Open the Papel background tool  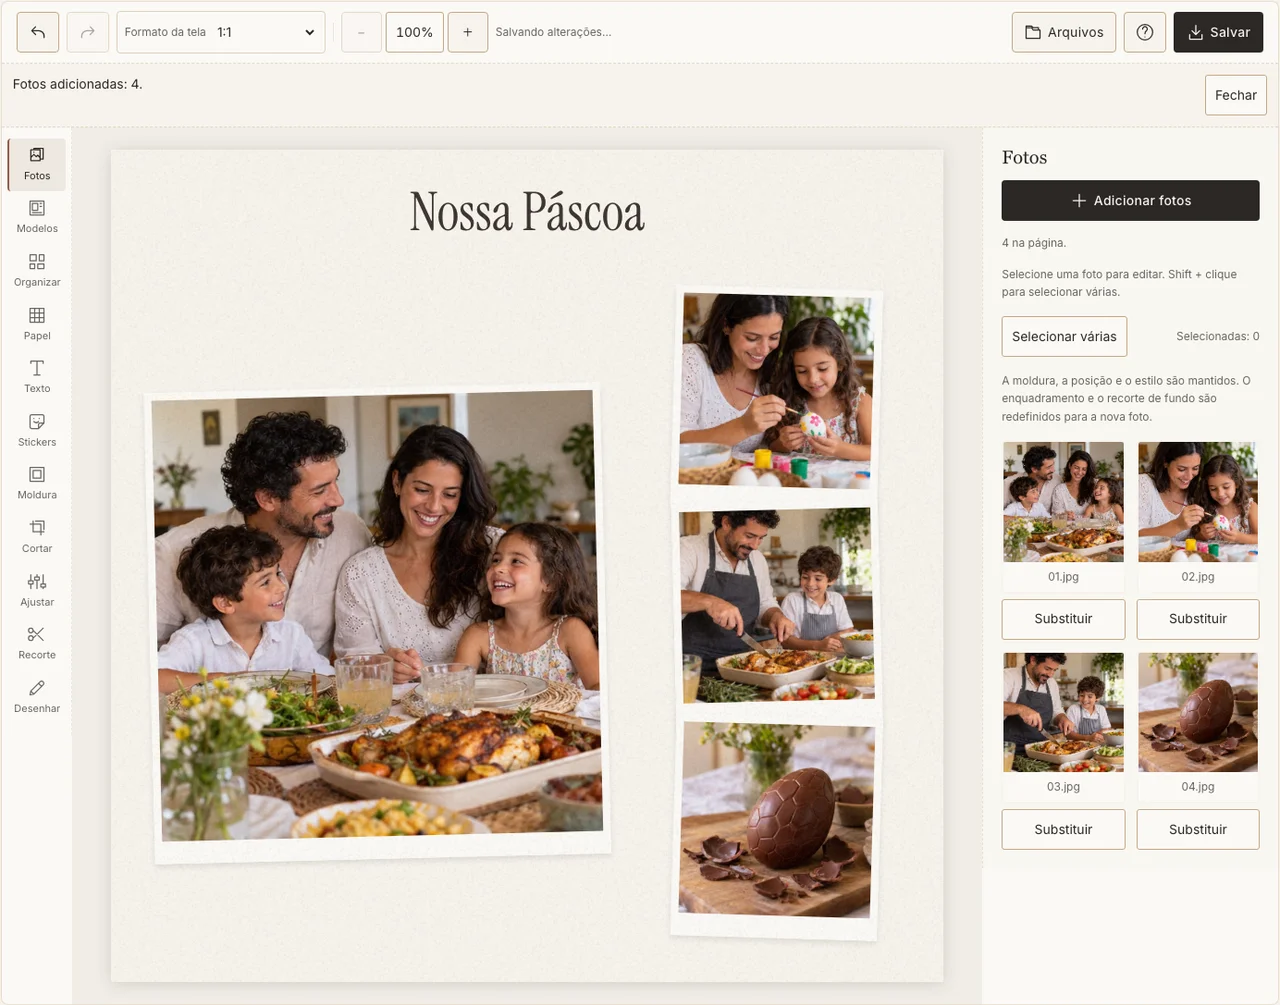pos(37,324)
